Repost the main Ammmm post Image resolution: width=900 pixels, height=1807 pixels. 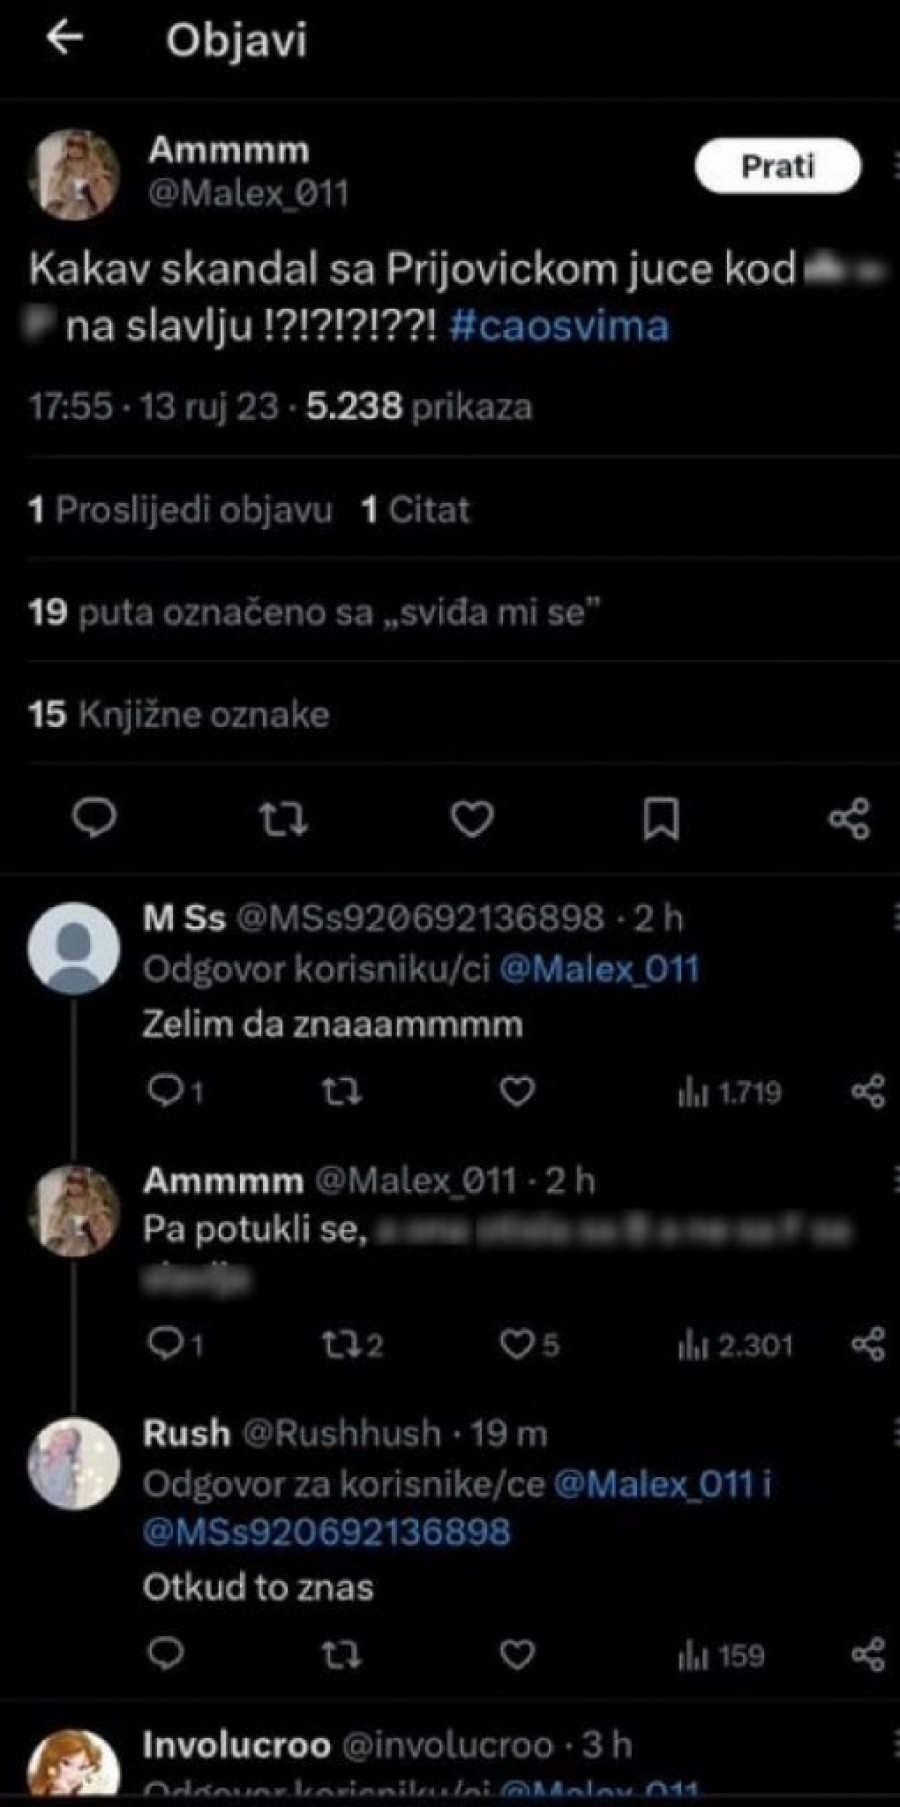[x=283, y=819]
